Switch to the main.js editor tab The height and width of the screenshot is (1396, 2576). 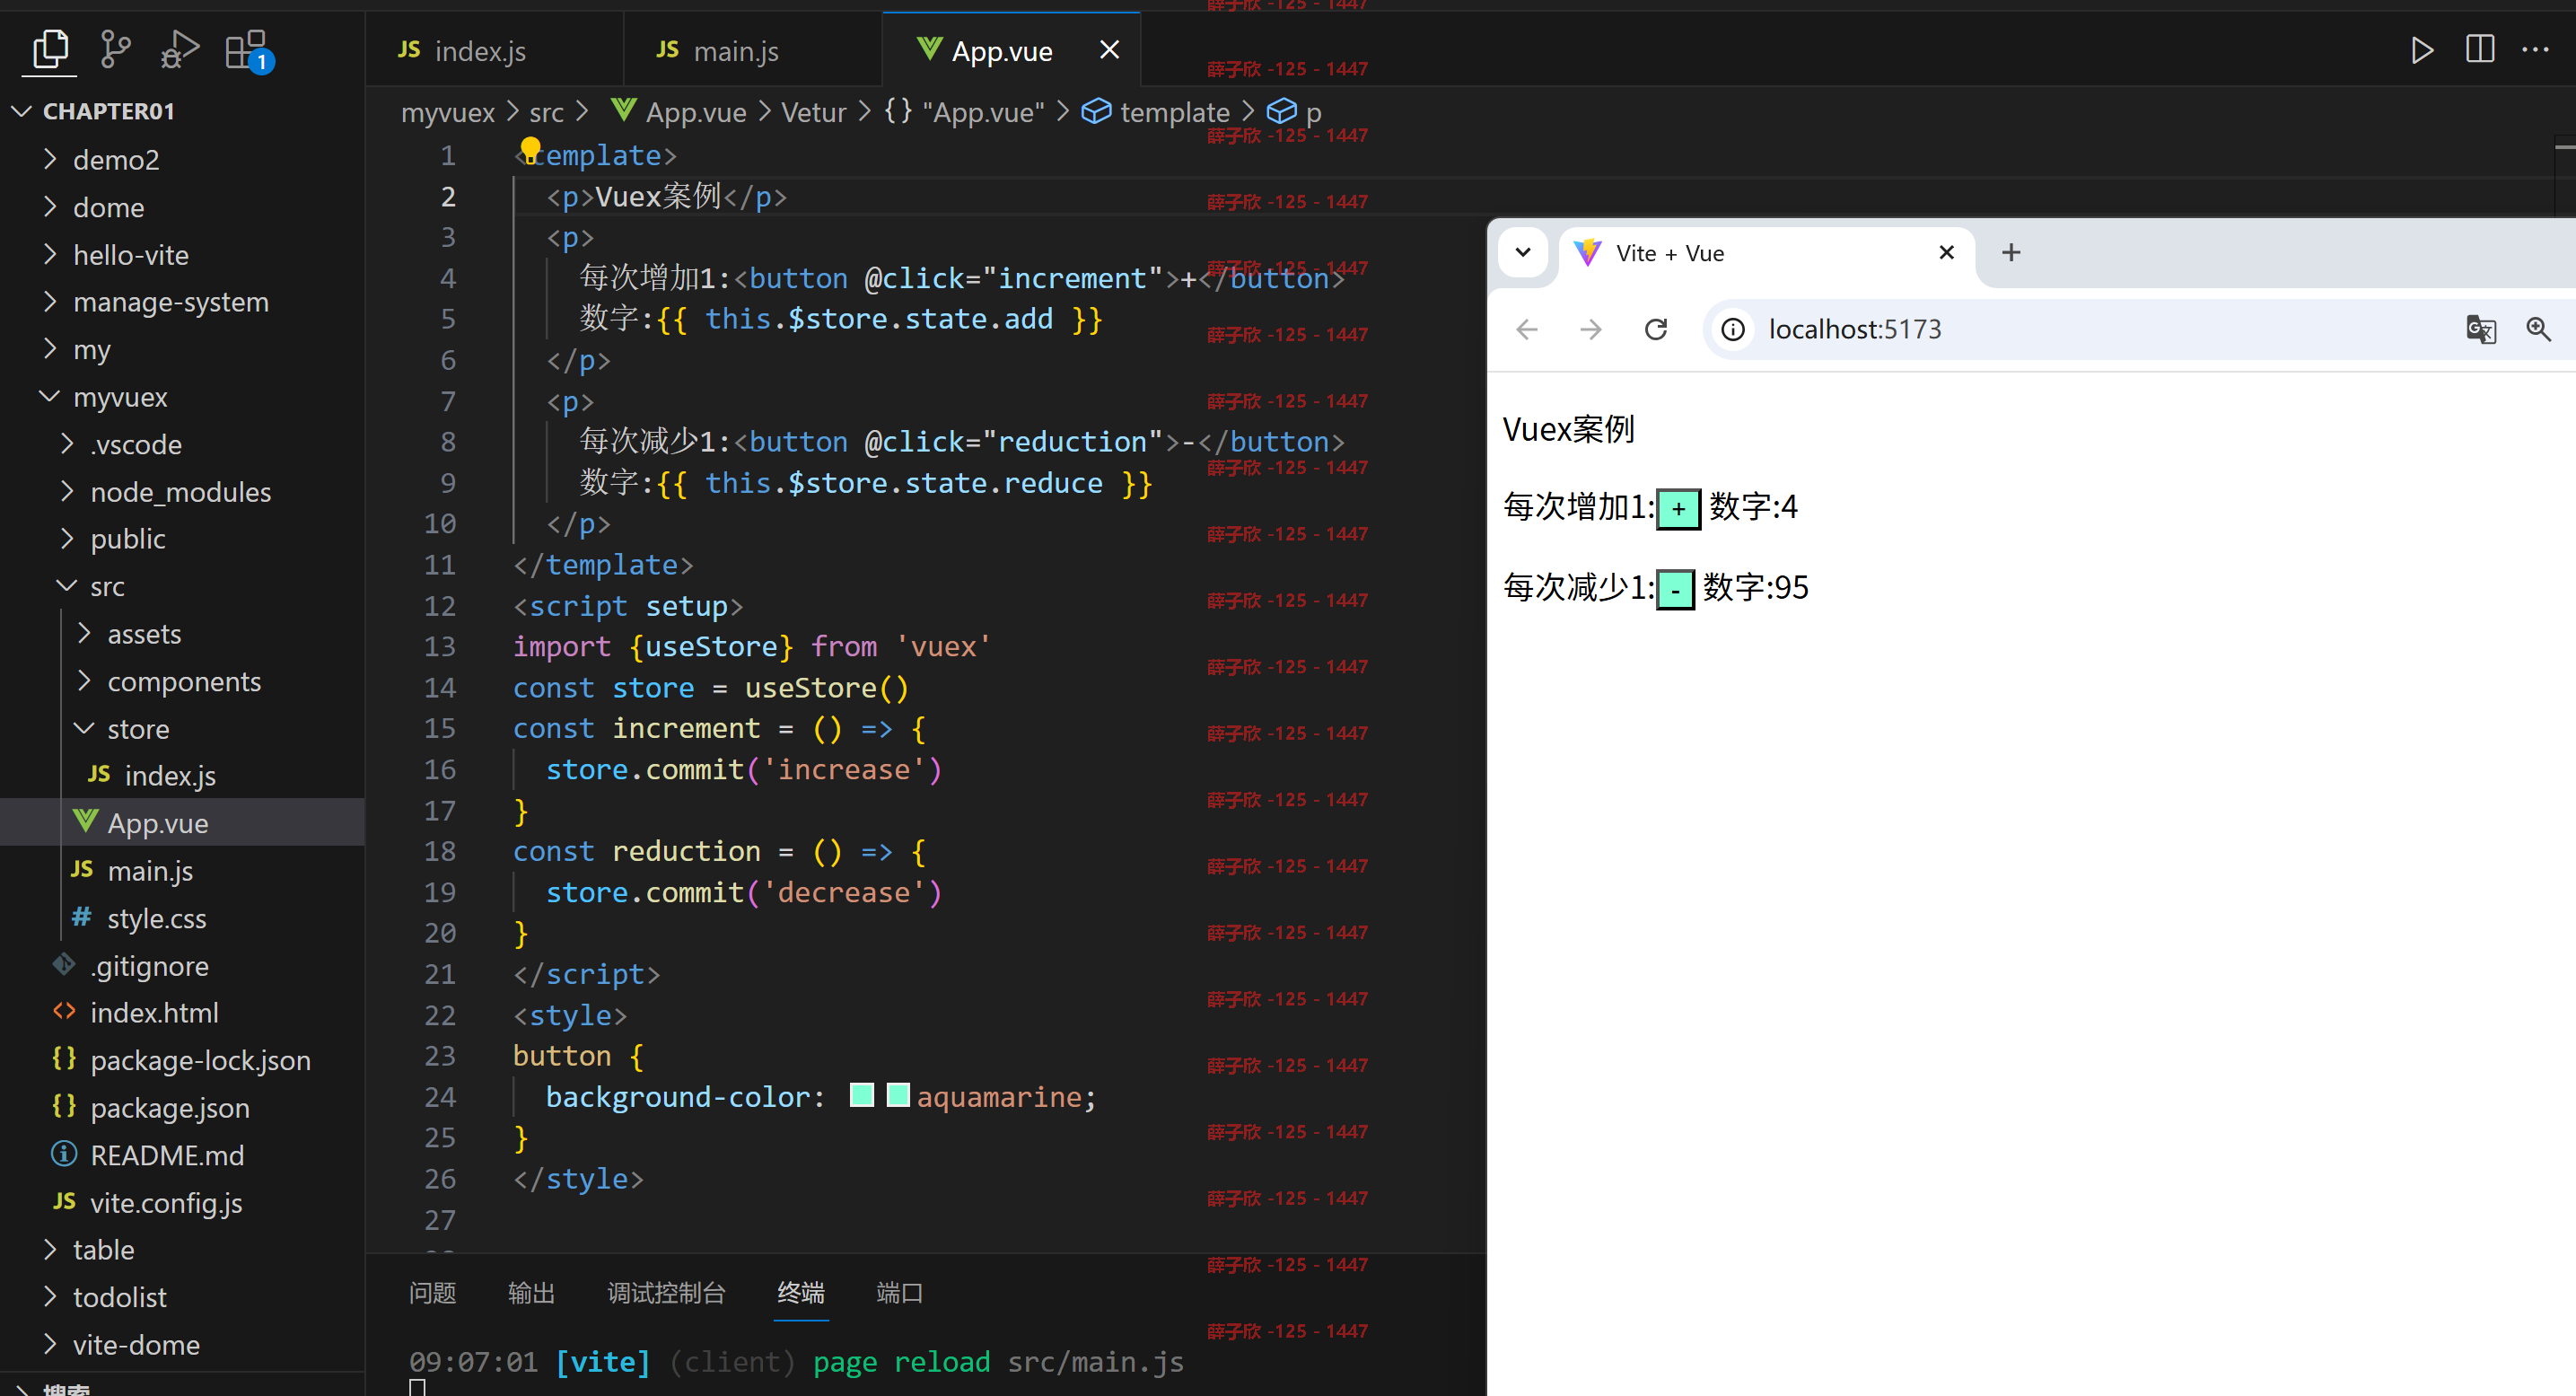(753, 50)
